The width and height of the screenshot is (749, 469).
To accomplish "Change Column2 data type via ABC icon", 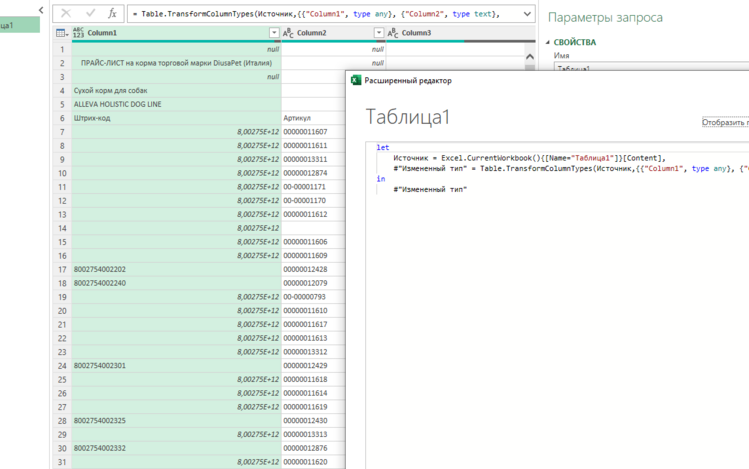I will 289,33.
